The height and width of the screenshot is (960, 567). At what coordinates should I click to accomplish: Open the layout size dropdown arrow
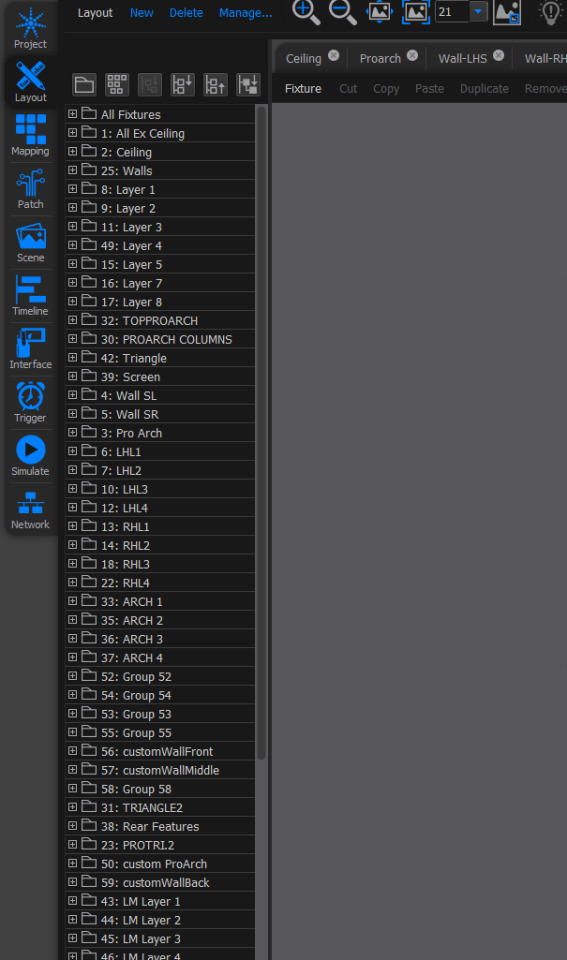478,12
